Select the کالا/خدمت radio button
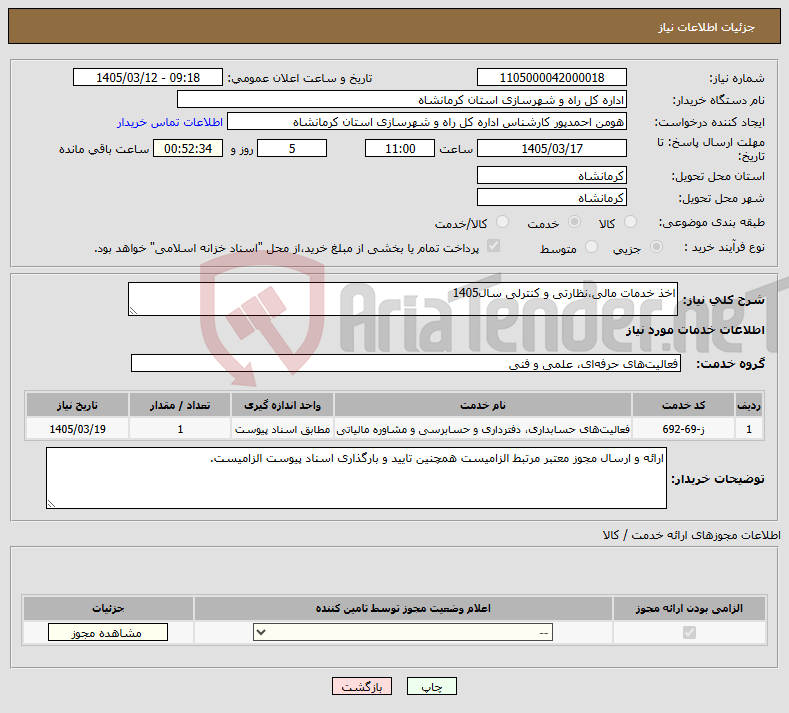The image size is (789, 713). [x=502, y=222]
